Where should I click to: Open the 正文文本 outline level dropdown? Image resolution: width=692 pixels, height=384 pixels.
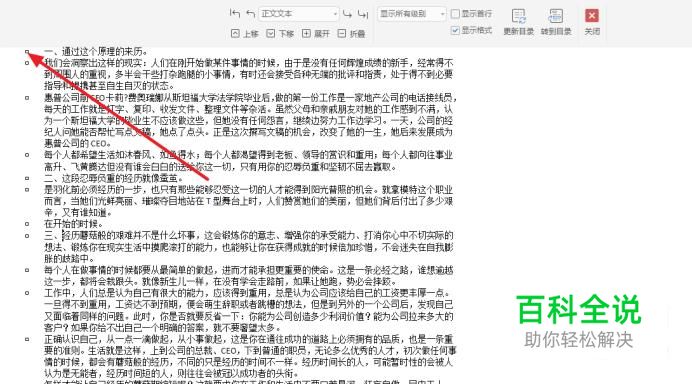(298, 14)
